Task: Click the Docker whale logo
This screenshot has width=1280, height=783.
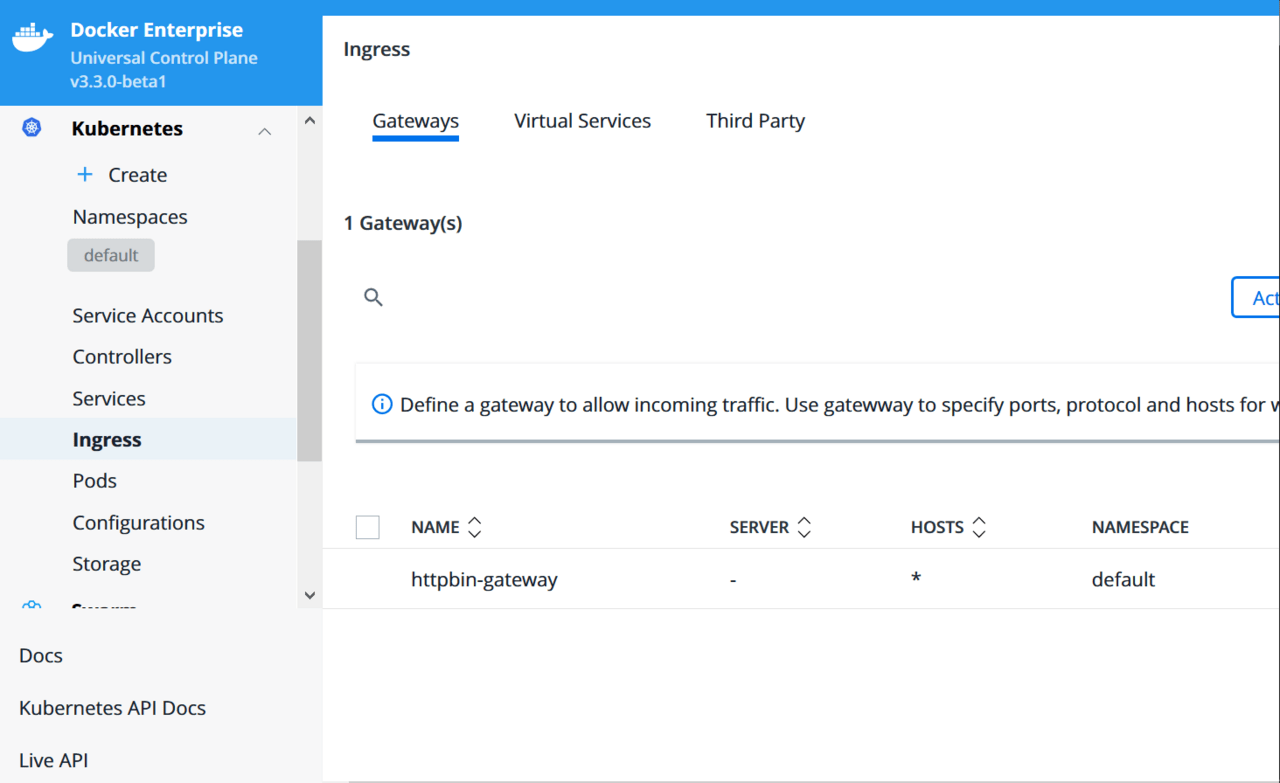Action: pyautogui.click(x=32, y=38)
